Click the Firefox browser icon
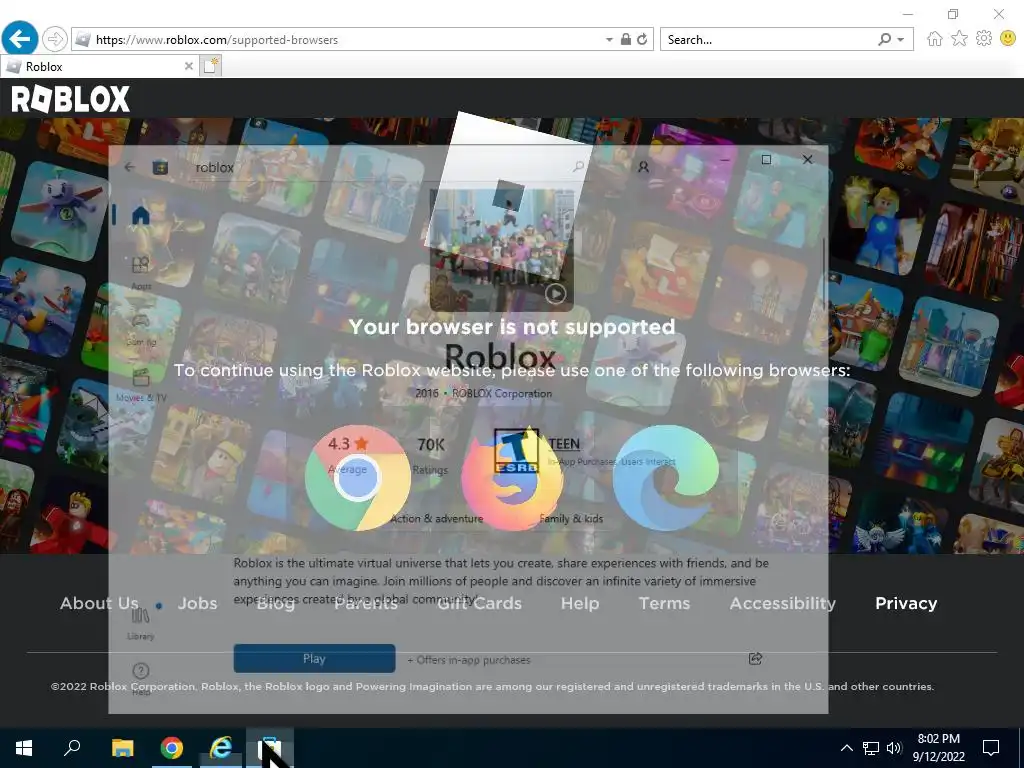 coord(513,478)
